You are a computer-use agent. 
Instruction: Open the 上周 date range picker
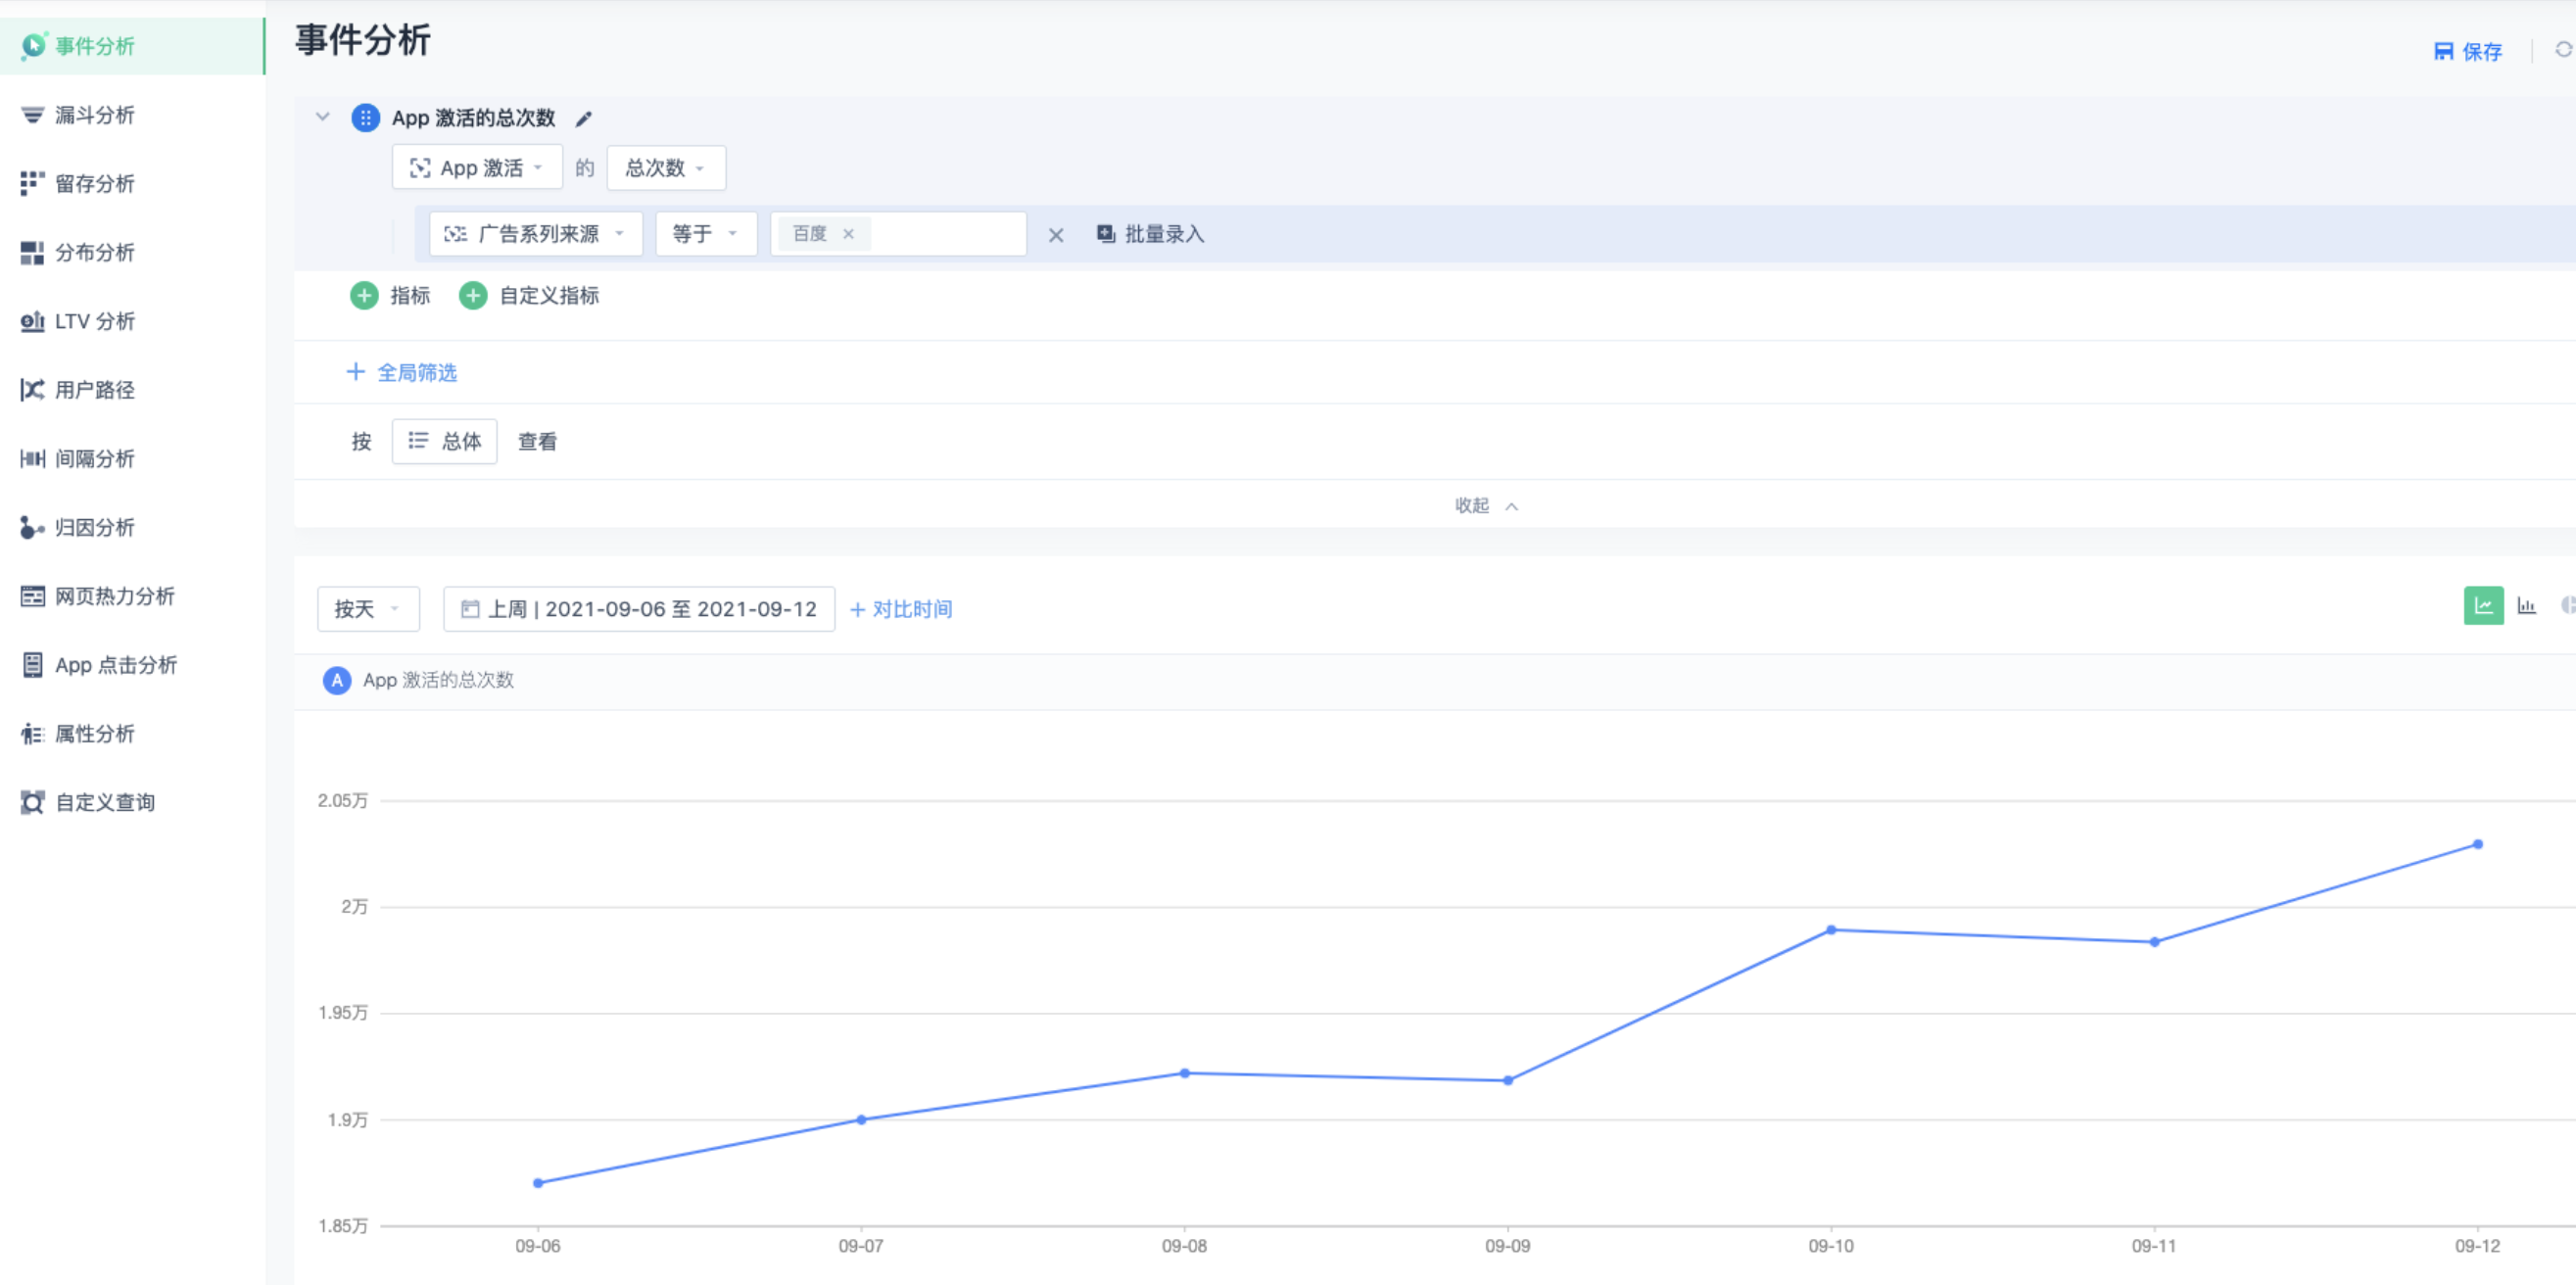pos(639,609)
